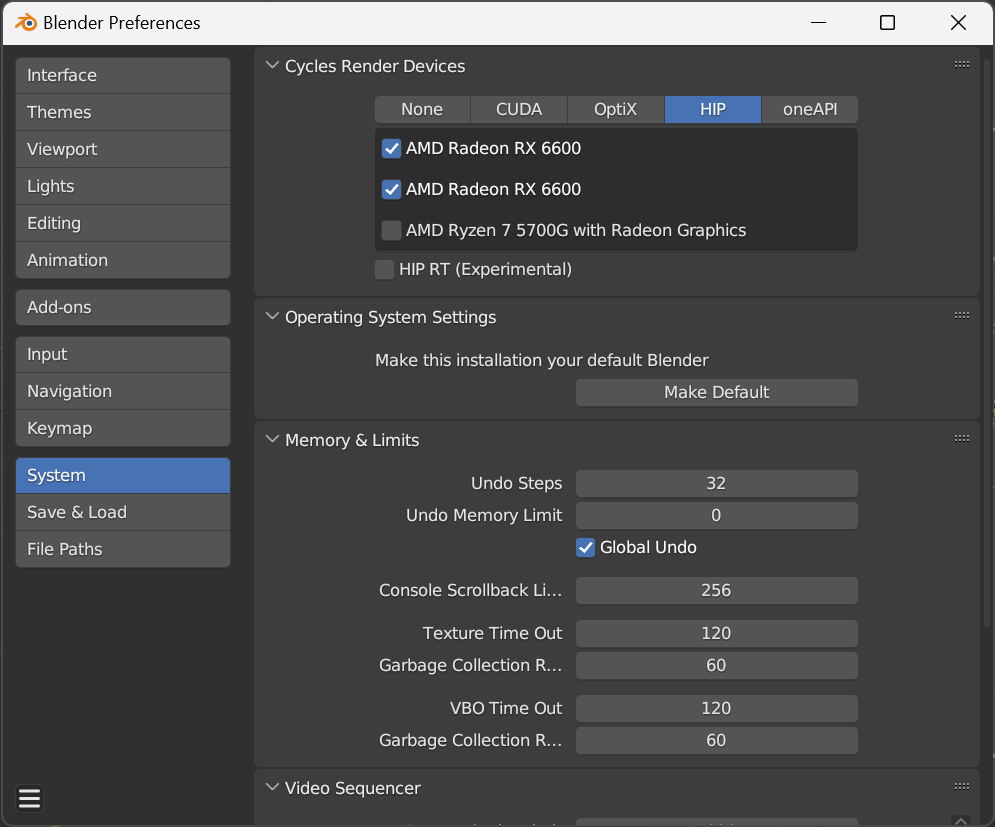This screenshot has height=827, width=995.
Task: Switch to the CUDA render device tab
Action: 518,109
